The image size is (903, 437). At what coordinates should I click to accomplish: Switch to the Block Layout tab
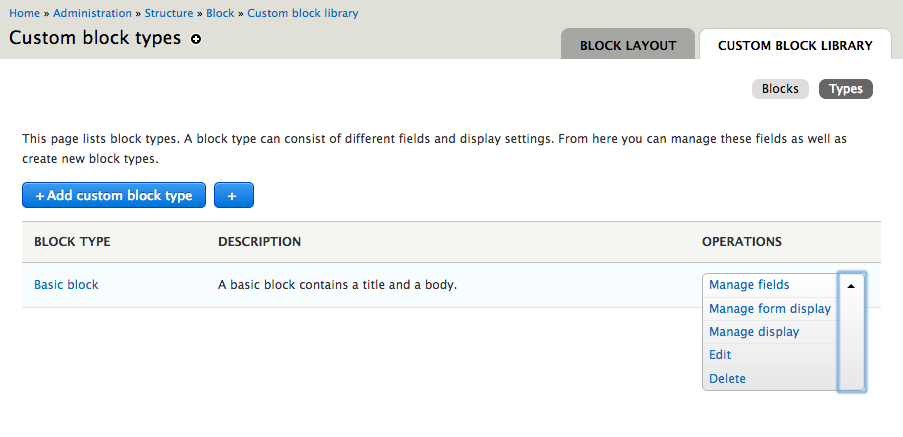pos(628,45)
